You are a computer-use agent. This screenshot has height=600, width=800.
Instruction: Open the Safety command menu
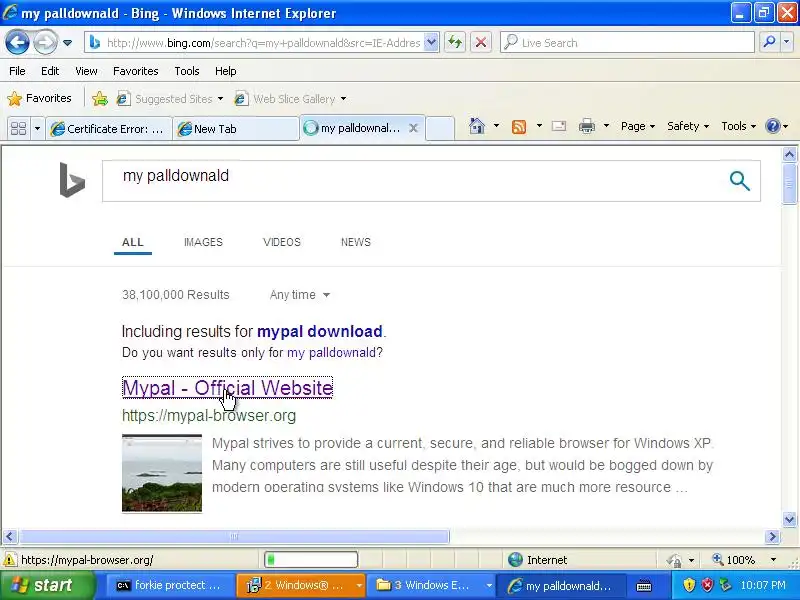688,126
